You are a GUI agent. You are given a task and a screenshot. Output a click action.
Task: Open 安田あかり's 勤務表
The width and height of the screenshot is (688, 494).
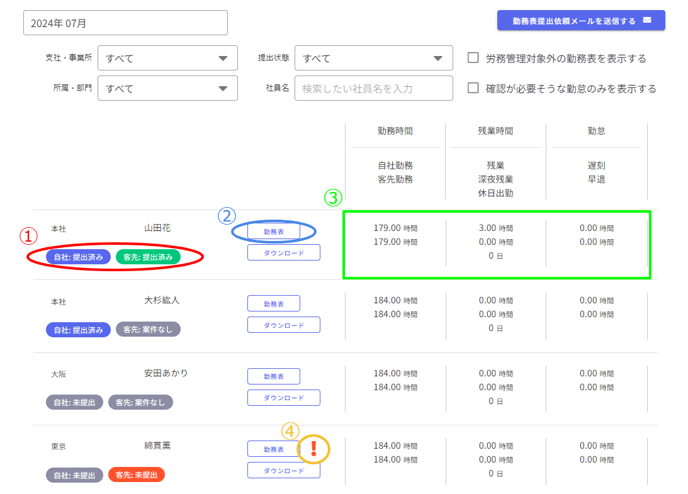coord(273,376)
